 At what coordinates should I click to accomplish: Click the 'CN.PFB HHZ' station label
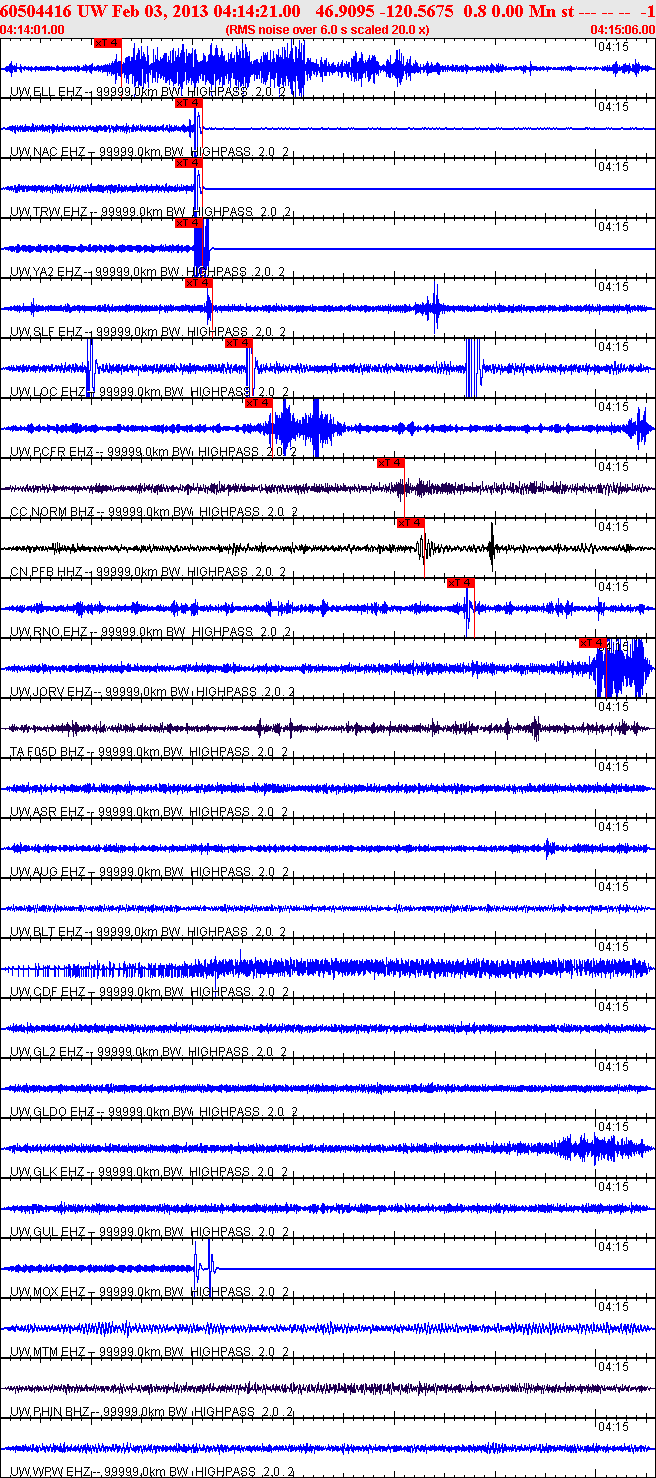point(48,571)
